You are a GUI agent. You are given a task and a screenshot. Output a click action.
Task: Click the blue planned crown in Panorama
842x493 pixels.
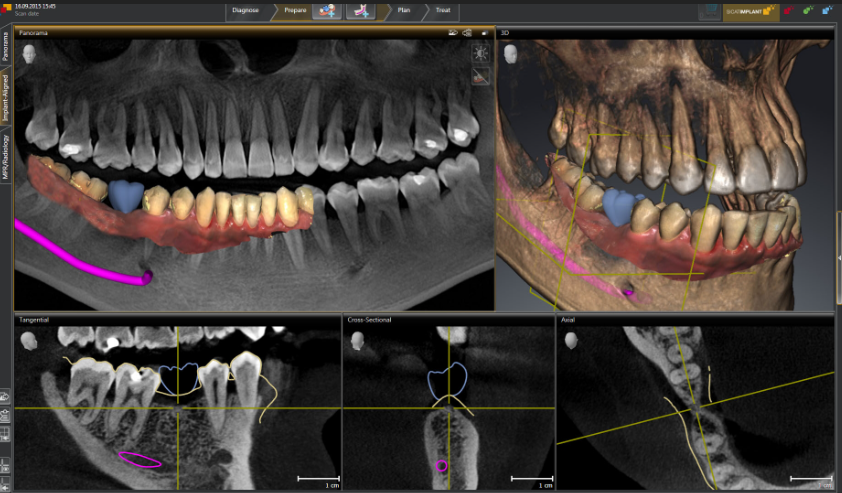pyautogui.click(x=125, y=194)
